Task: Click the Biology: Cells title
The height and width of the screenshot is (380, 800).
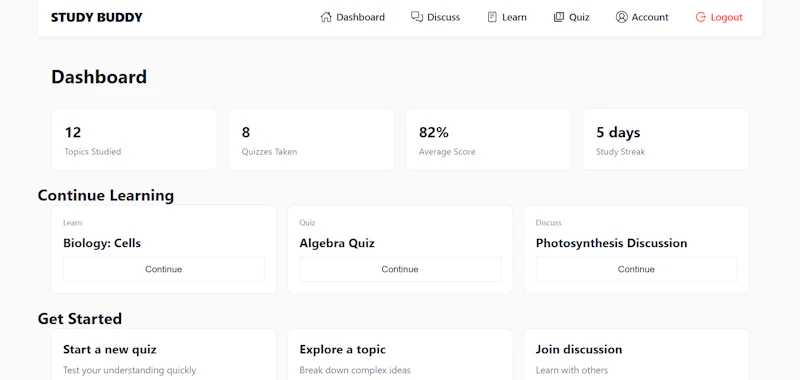Action: tap(102, 243)
